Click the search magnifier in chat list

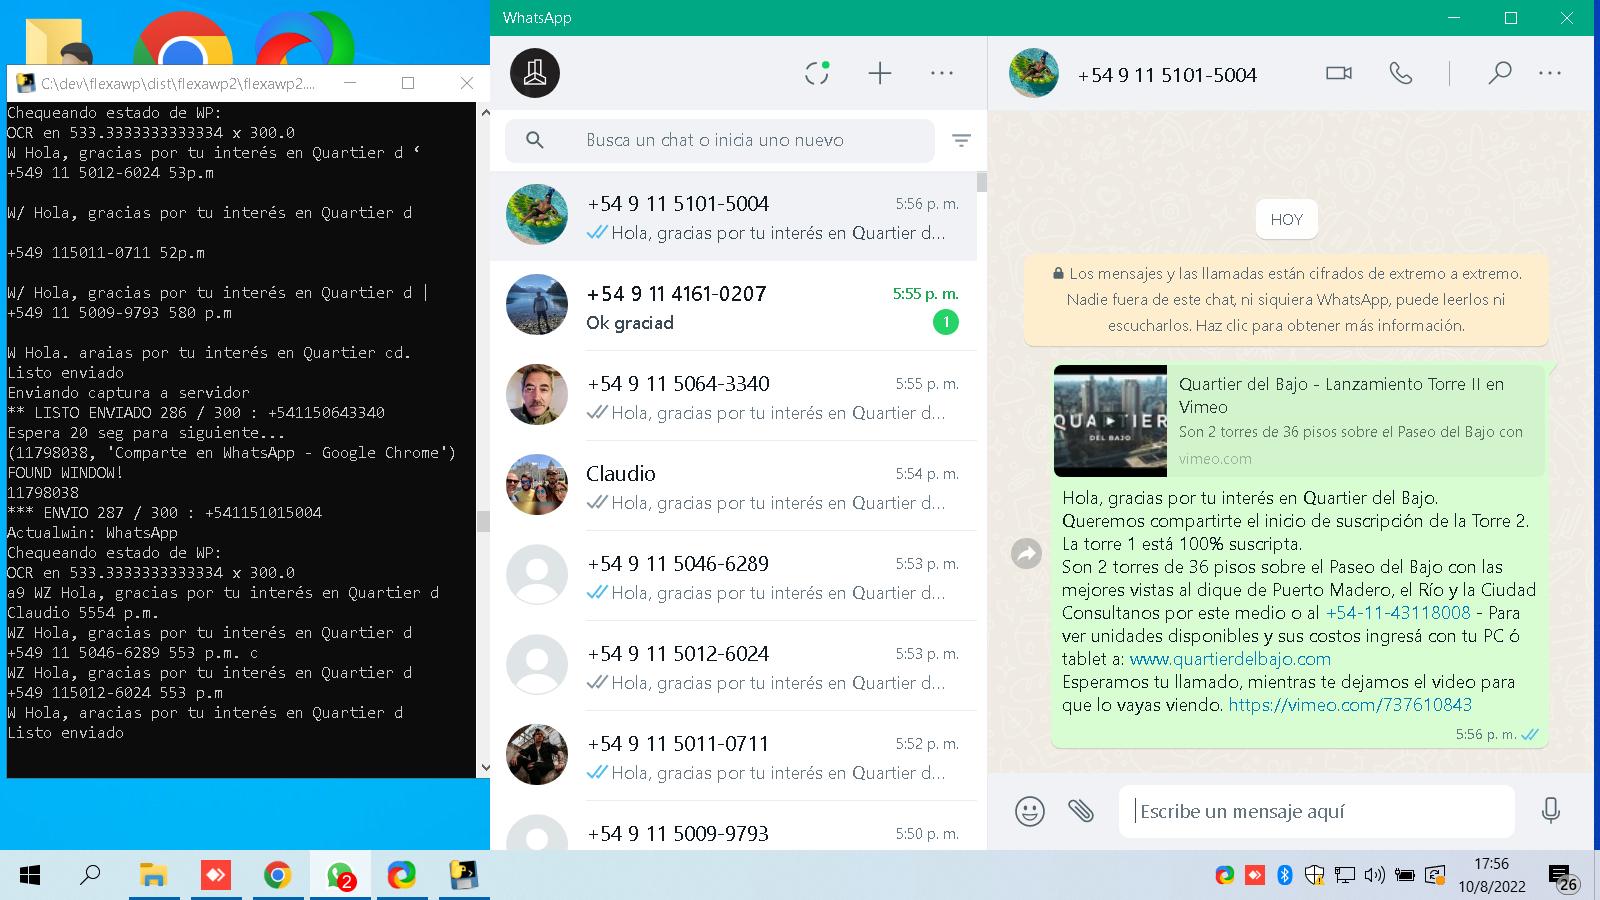[x=535, y=140]
